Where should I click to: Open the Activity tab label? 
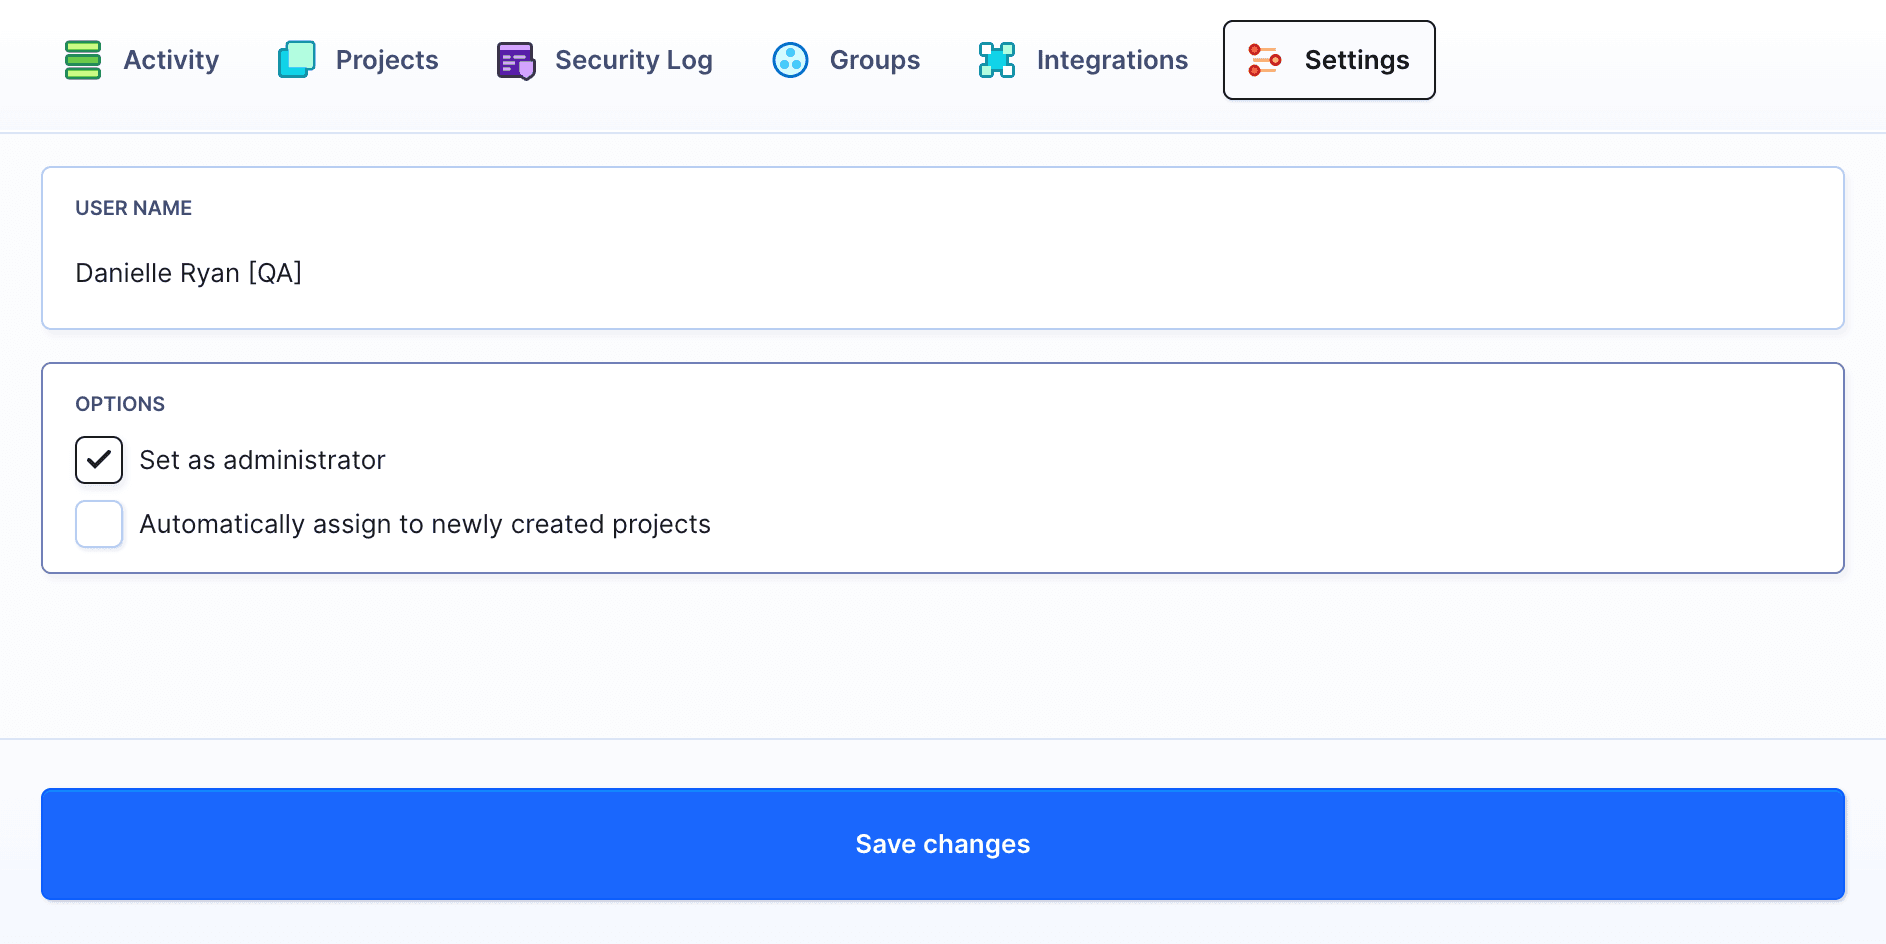171,60
